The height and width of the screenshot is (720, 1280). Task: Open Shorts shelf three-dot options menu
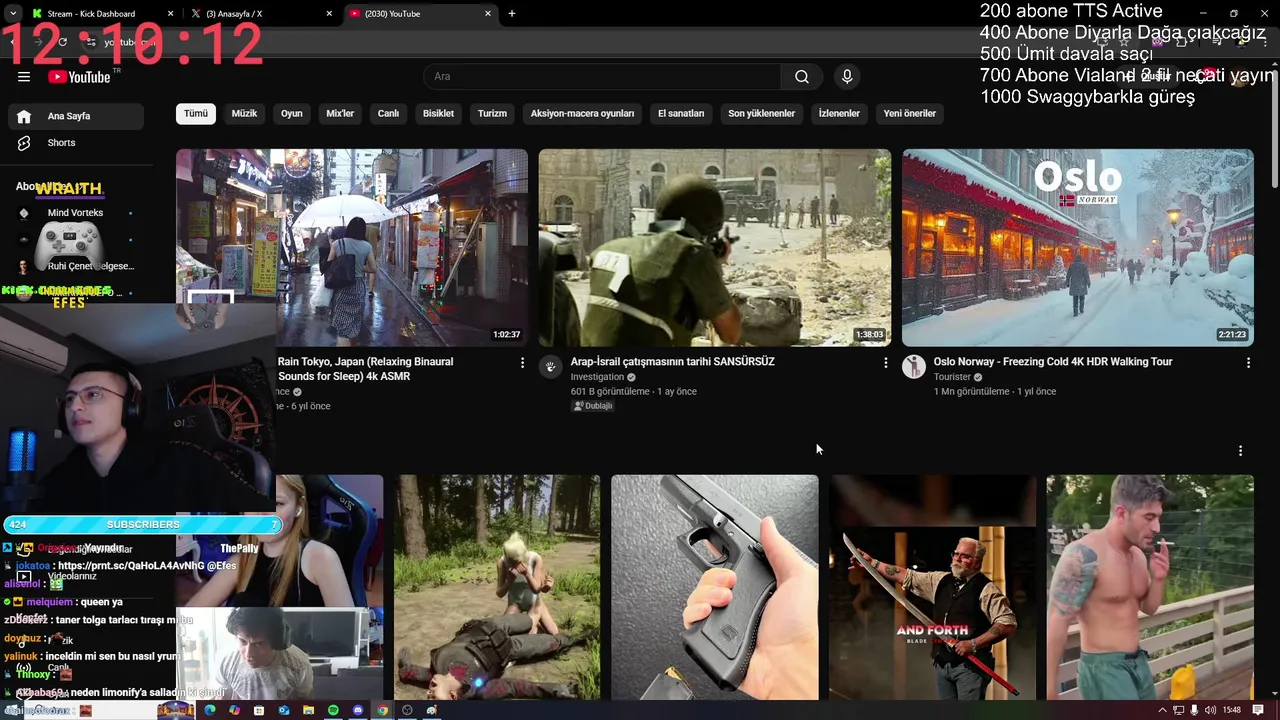(x=1240, y=451)
